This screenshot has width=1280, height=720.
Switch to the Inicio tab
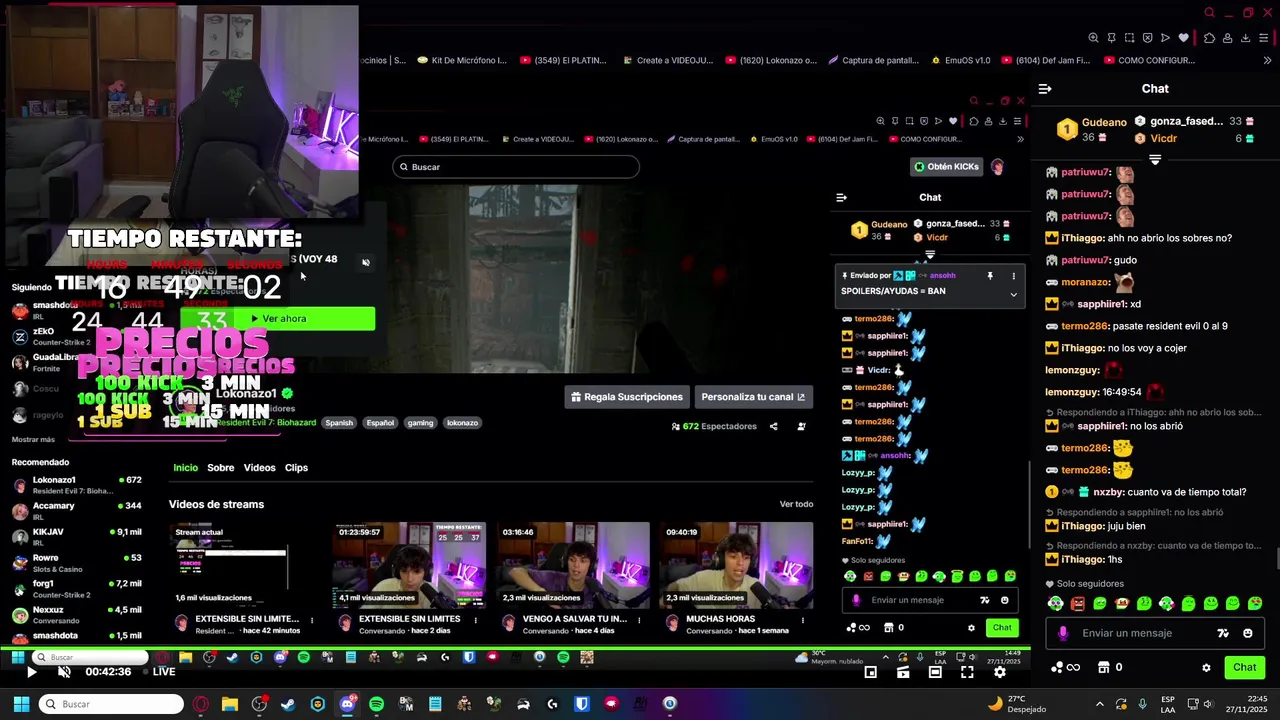185,467
